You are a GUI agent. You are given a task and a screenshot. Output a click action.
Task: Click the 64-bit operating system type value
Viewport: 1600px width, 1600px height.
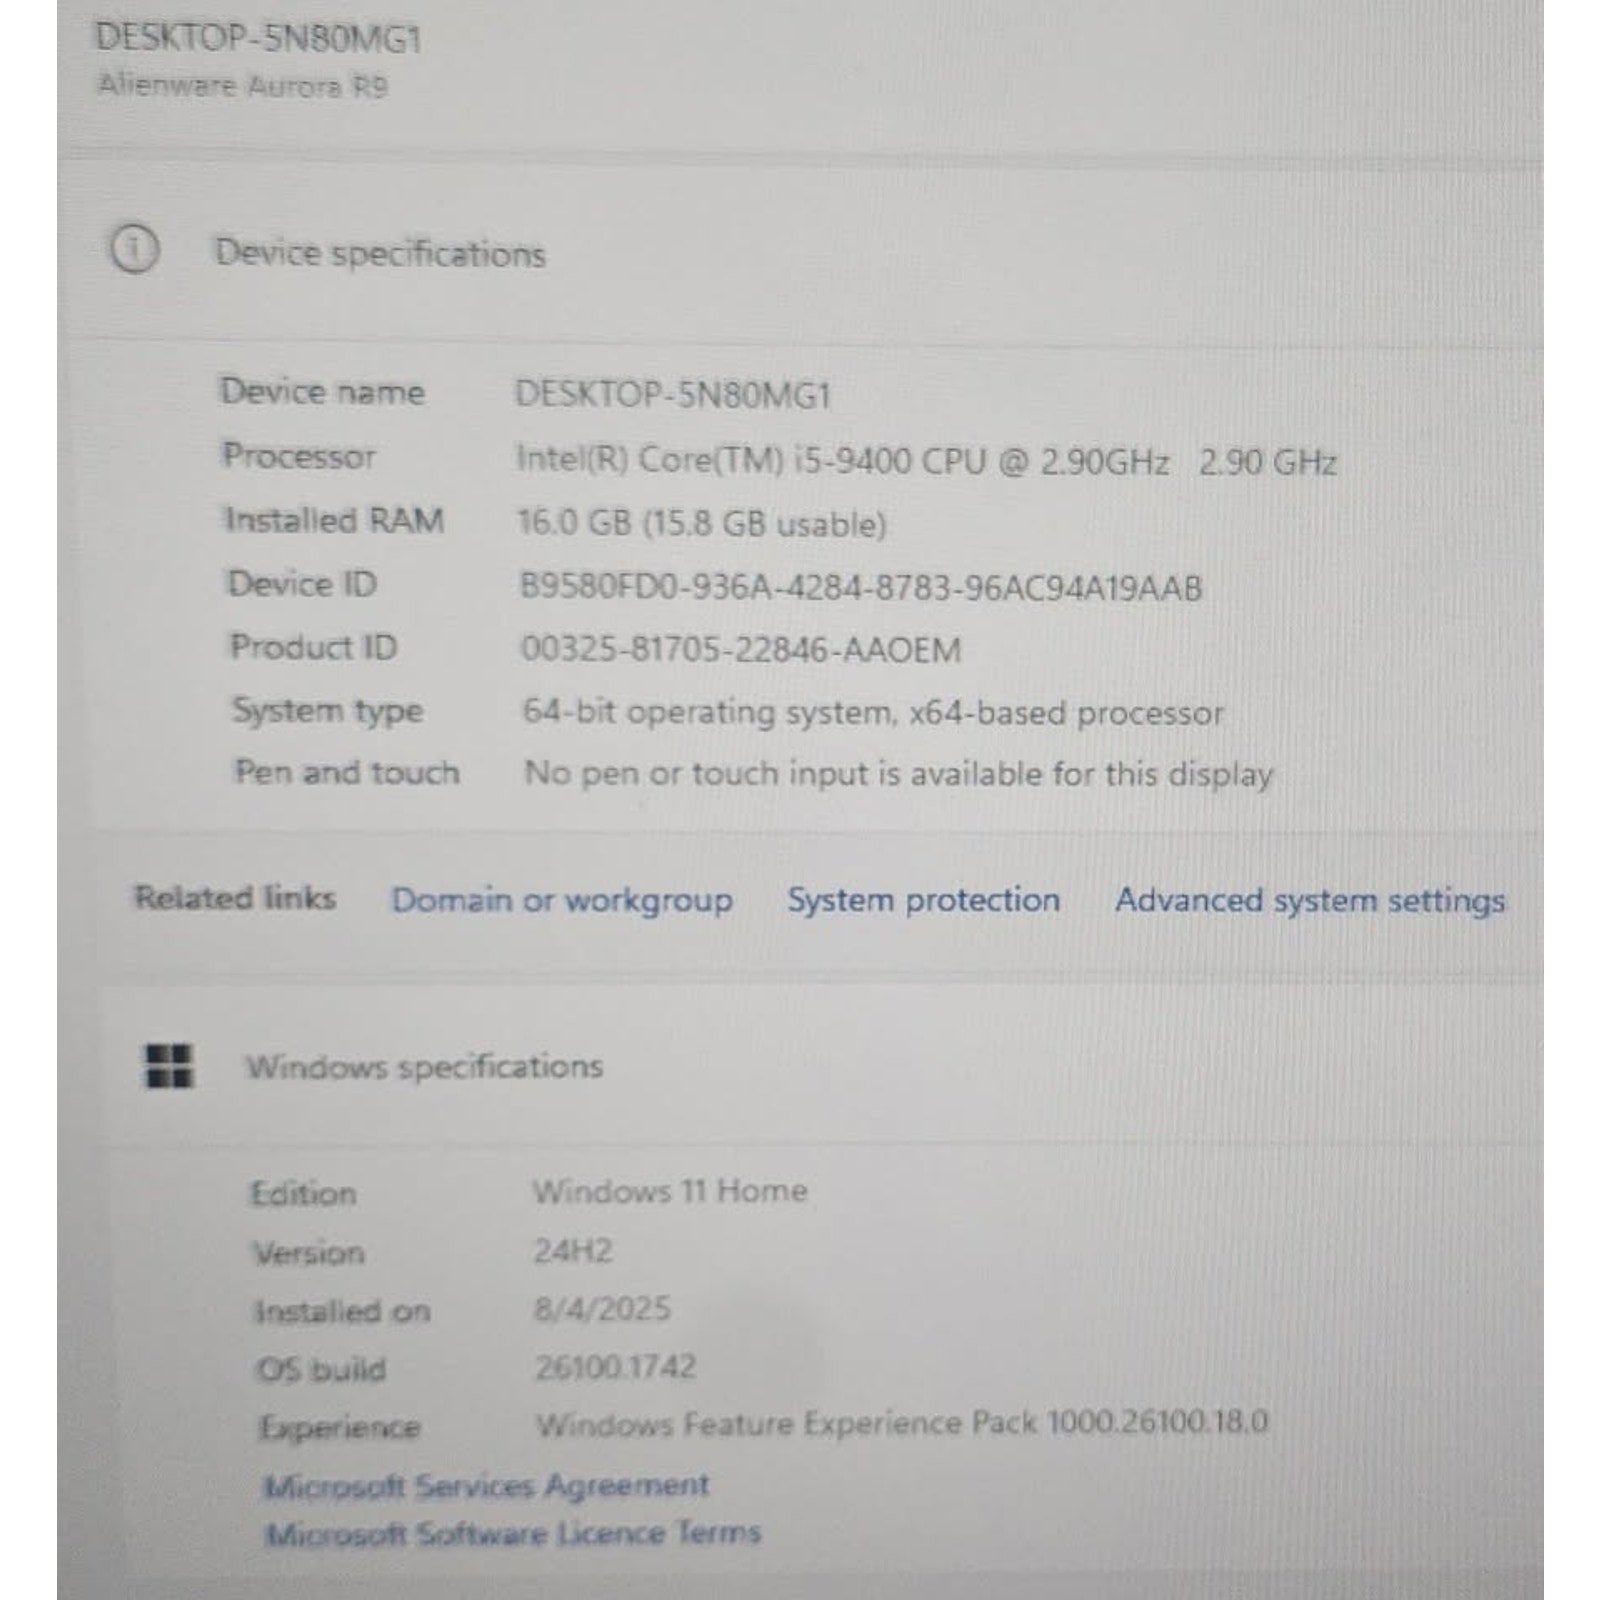[872, 713]
